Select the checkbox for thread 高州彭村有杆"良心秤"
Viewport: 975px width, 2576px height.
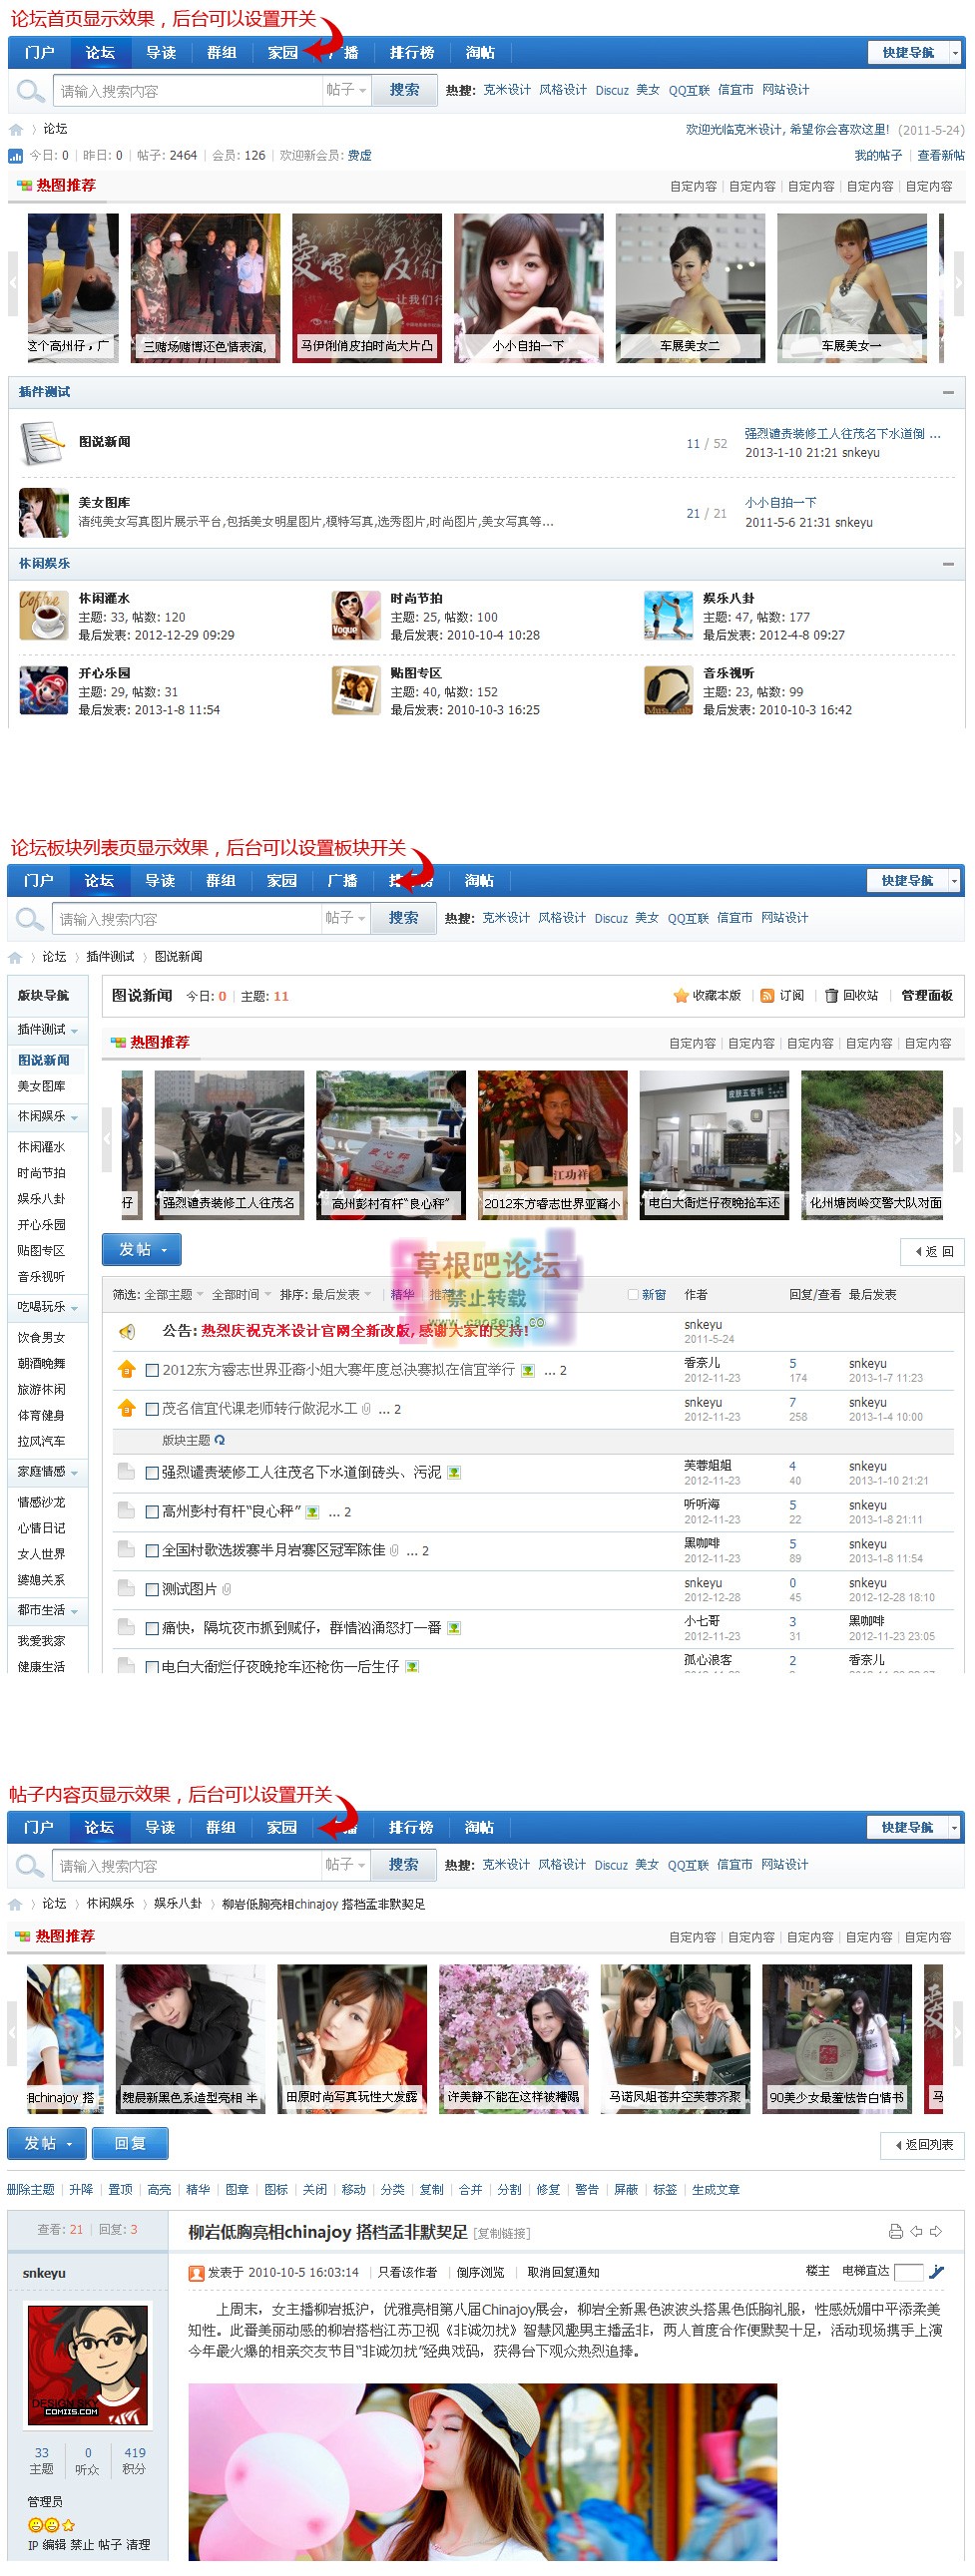(x=152, y=1512)
